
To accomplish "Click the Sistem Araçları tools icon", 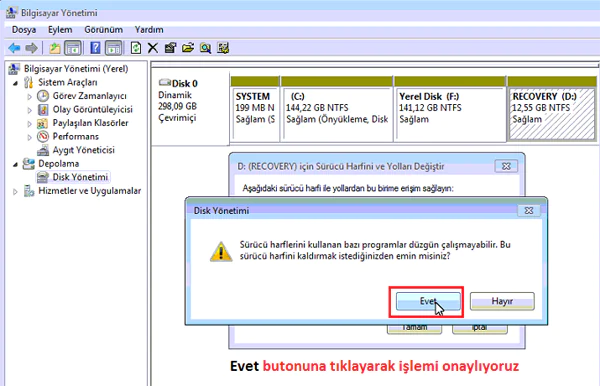I will (28, 82).
